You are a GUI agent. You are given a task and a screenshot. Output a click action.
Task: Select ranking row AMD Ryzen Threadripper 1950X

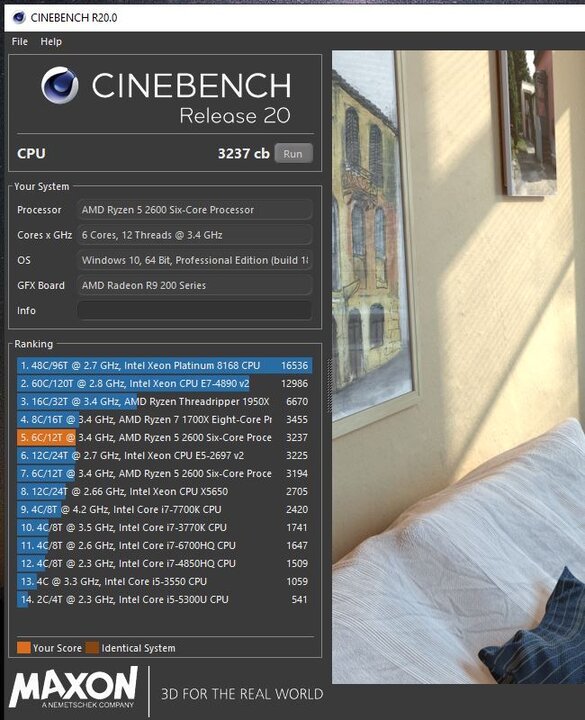click(164, 401)
